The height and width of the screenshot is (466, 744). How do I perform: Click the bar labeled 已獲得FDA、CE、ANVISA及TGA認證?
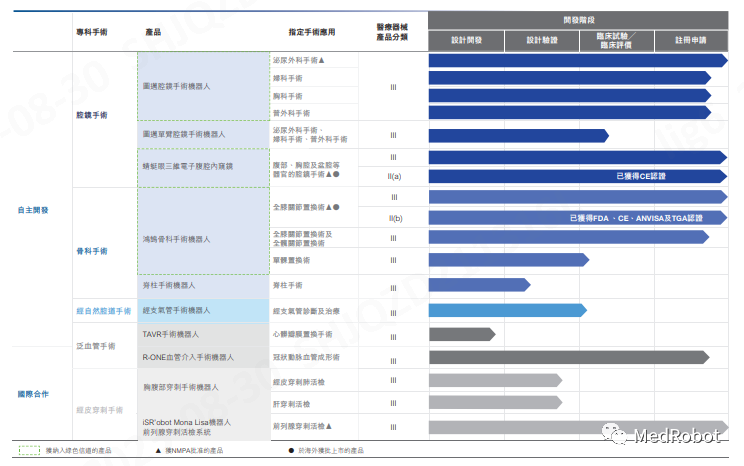pyautogui.click(x=578, y=217)
